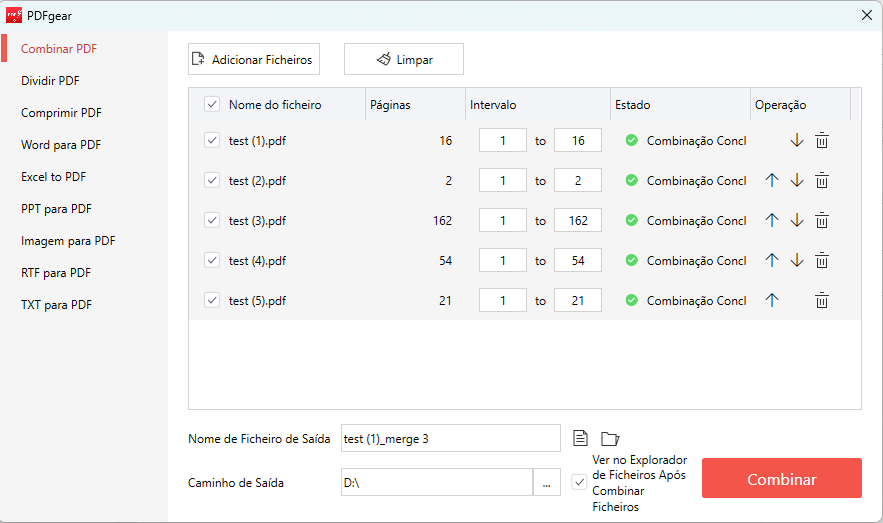The height and width of the screenshot is (523, 883).
Task: Disable view in Explorer after combining
Action: pyautogui.click(x=579, y=483)
